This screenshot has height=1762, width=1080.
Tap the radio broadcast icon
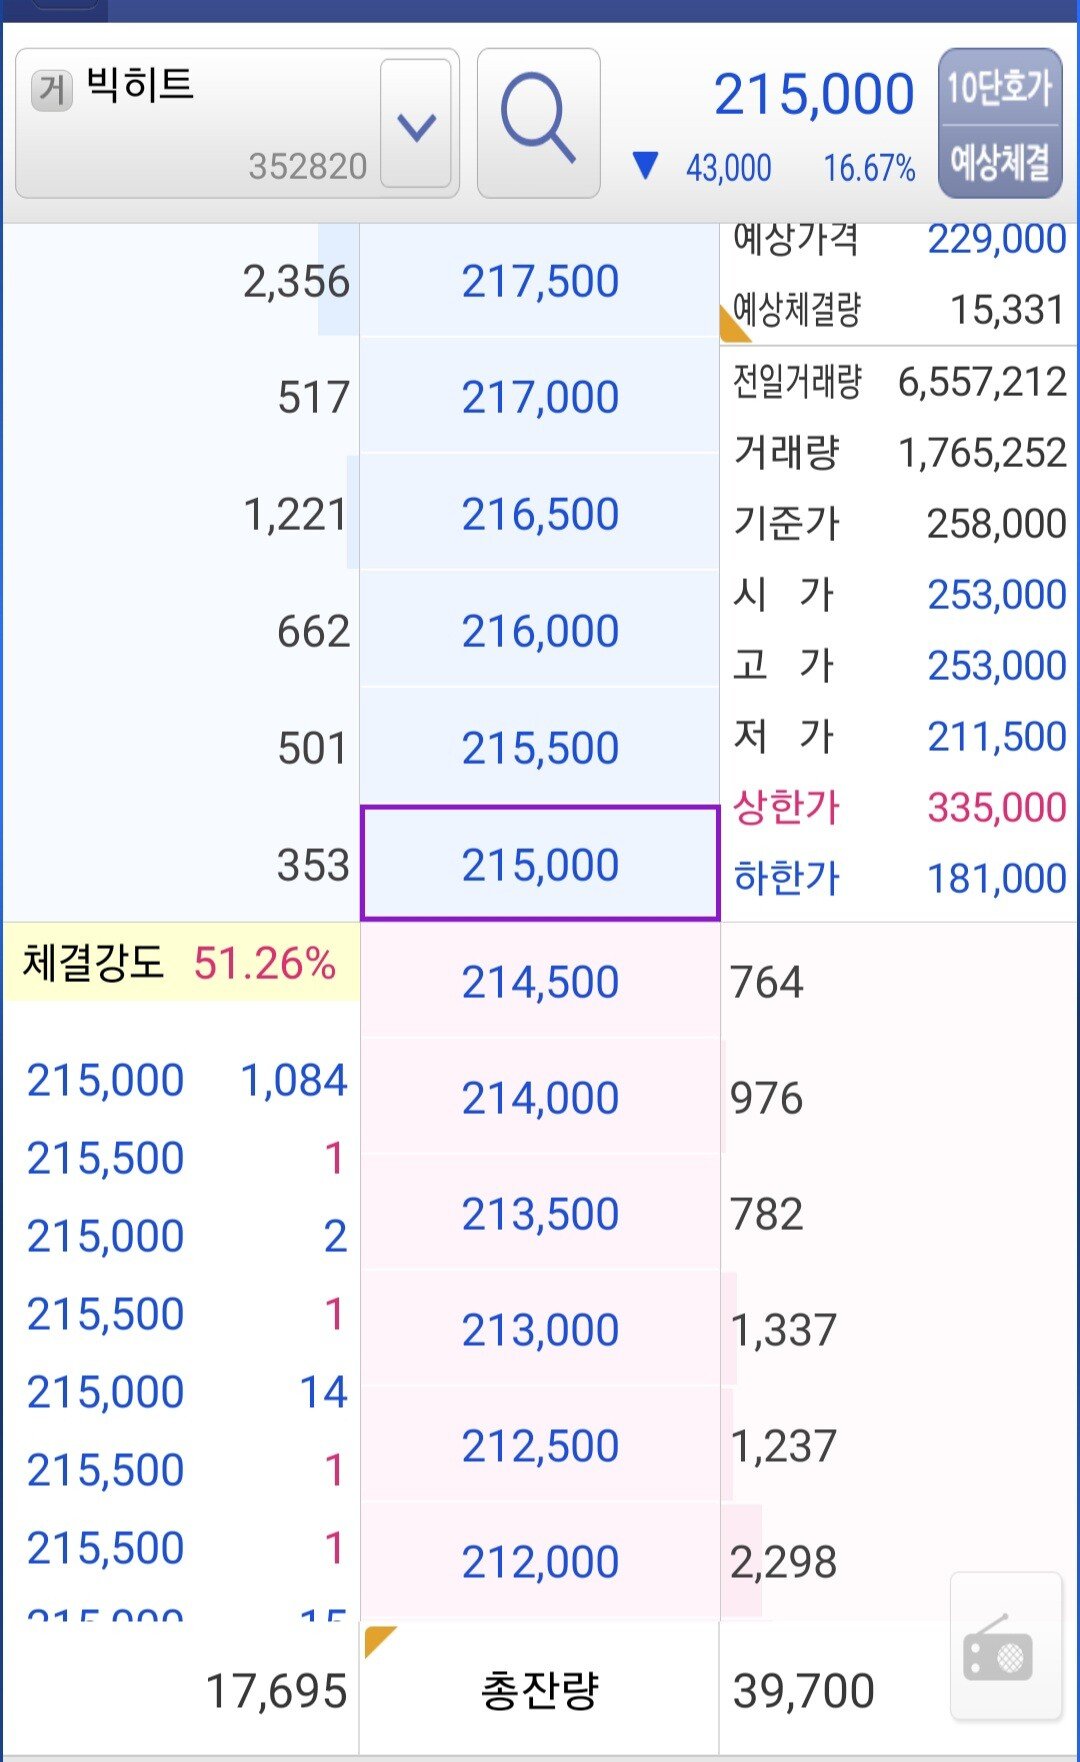coord(1004,1648)
